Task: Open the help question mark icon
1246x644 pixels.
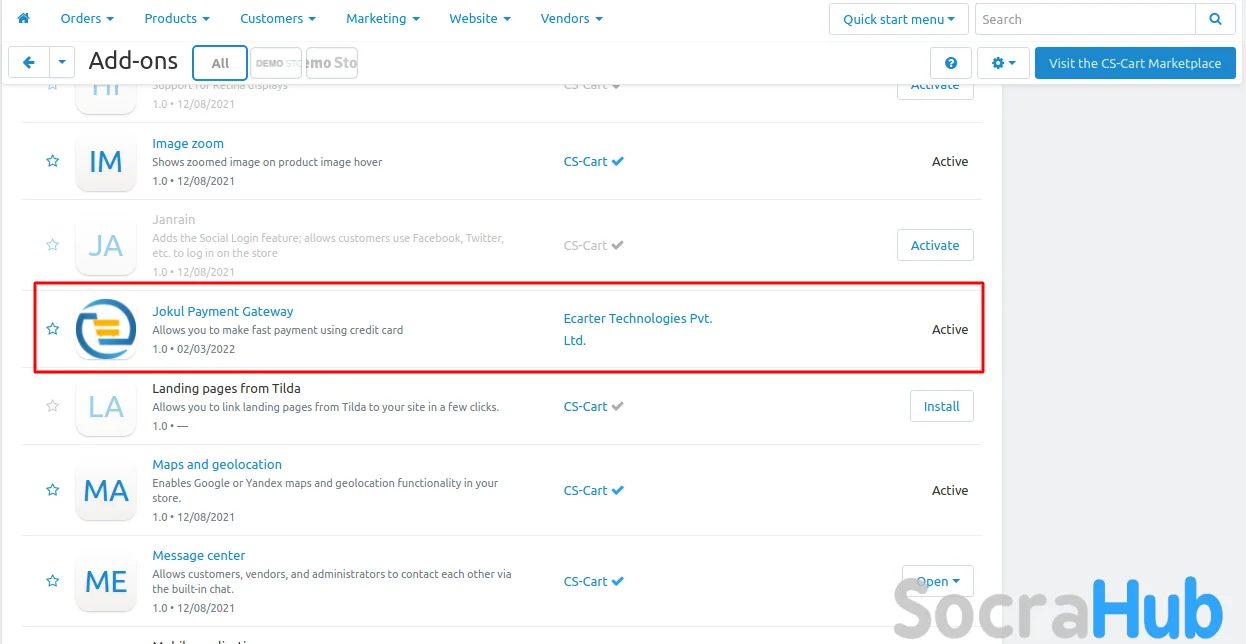Action: [950, 63]
